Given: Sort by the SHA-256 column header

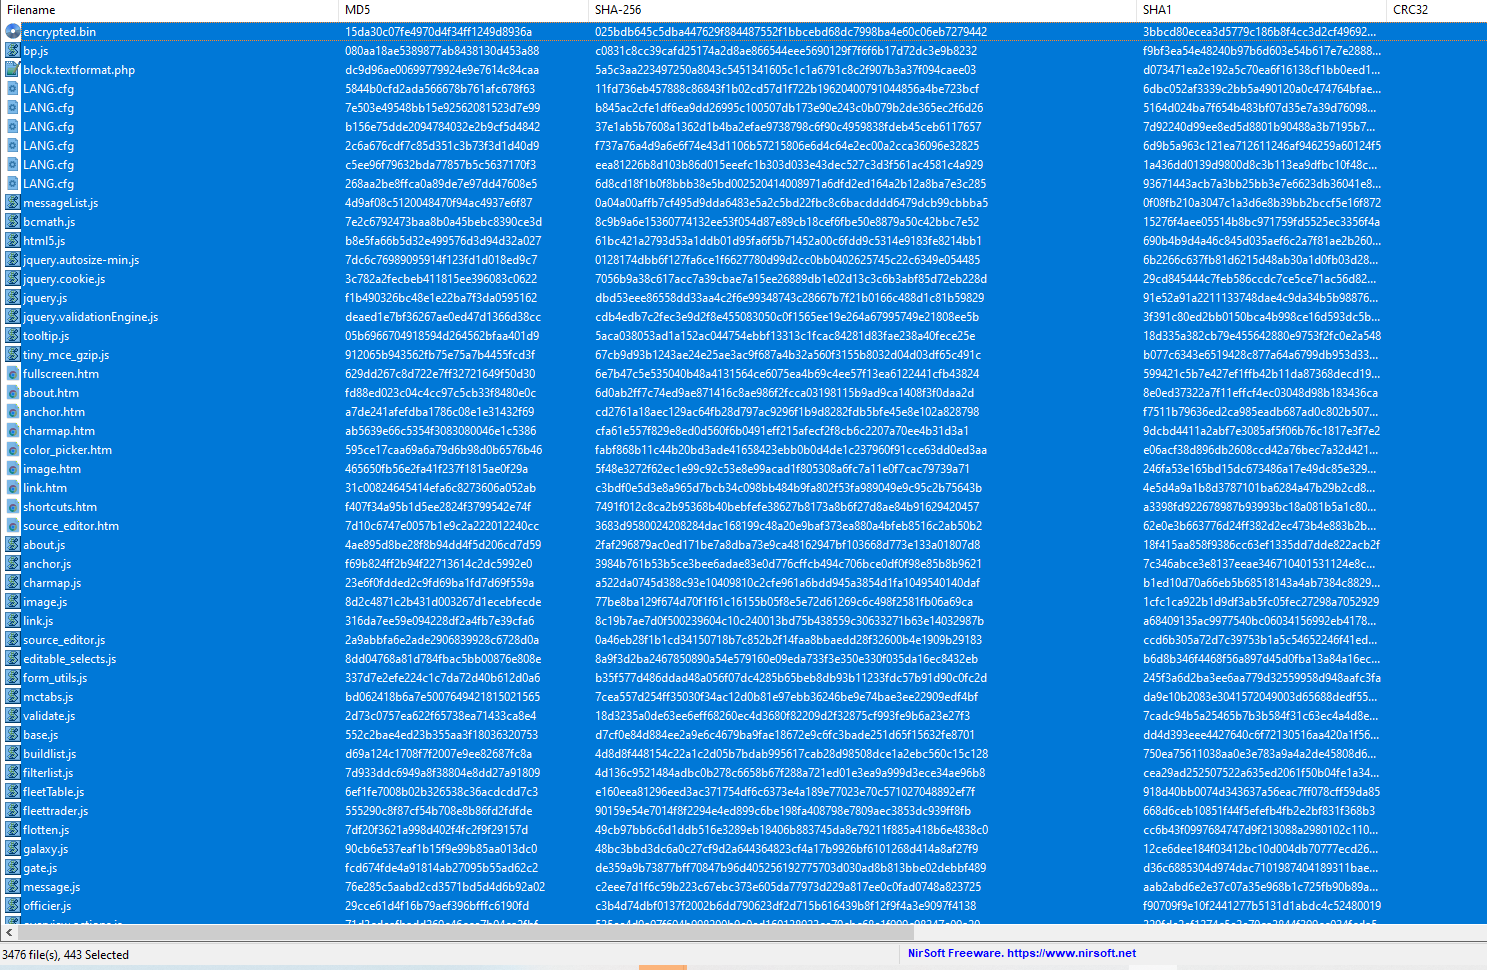Looking at the screenshot, I should [x=860, y=10].
